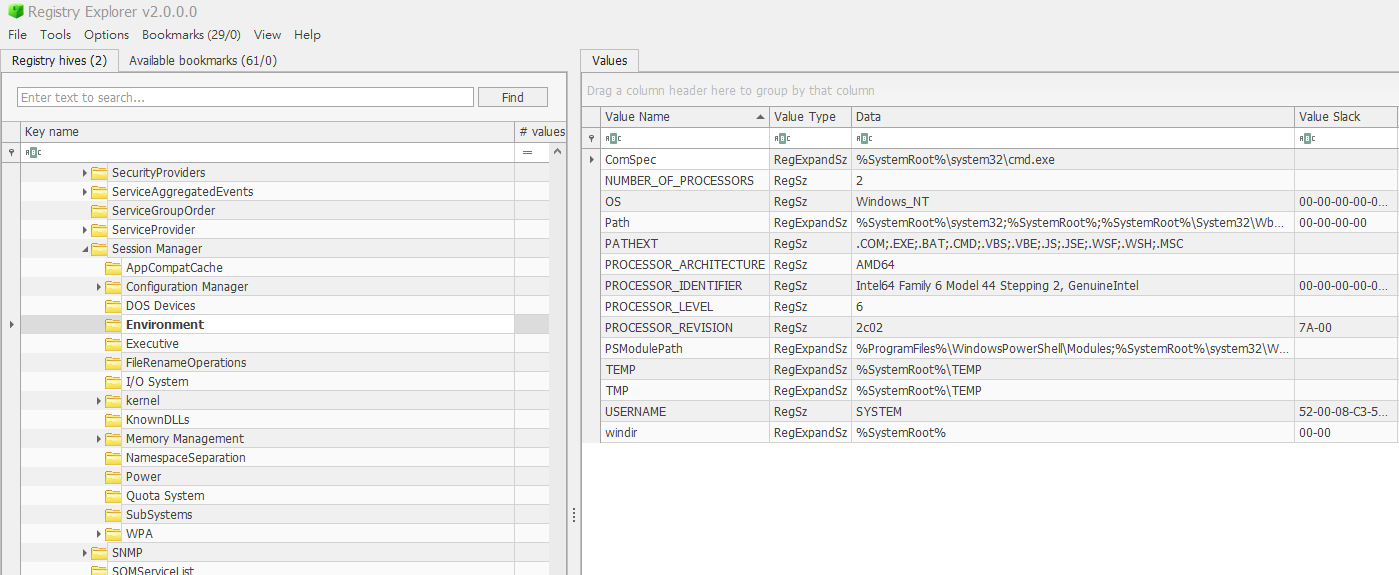Select the ComSpec value row
This screenshot has width=1399, height=575.
999,159
